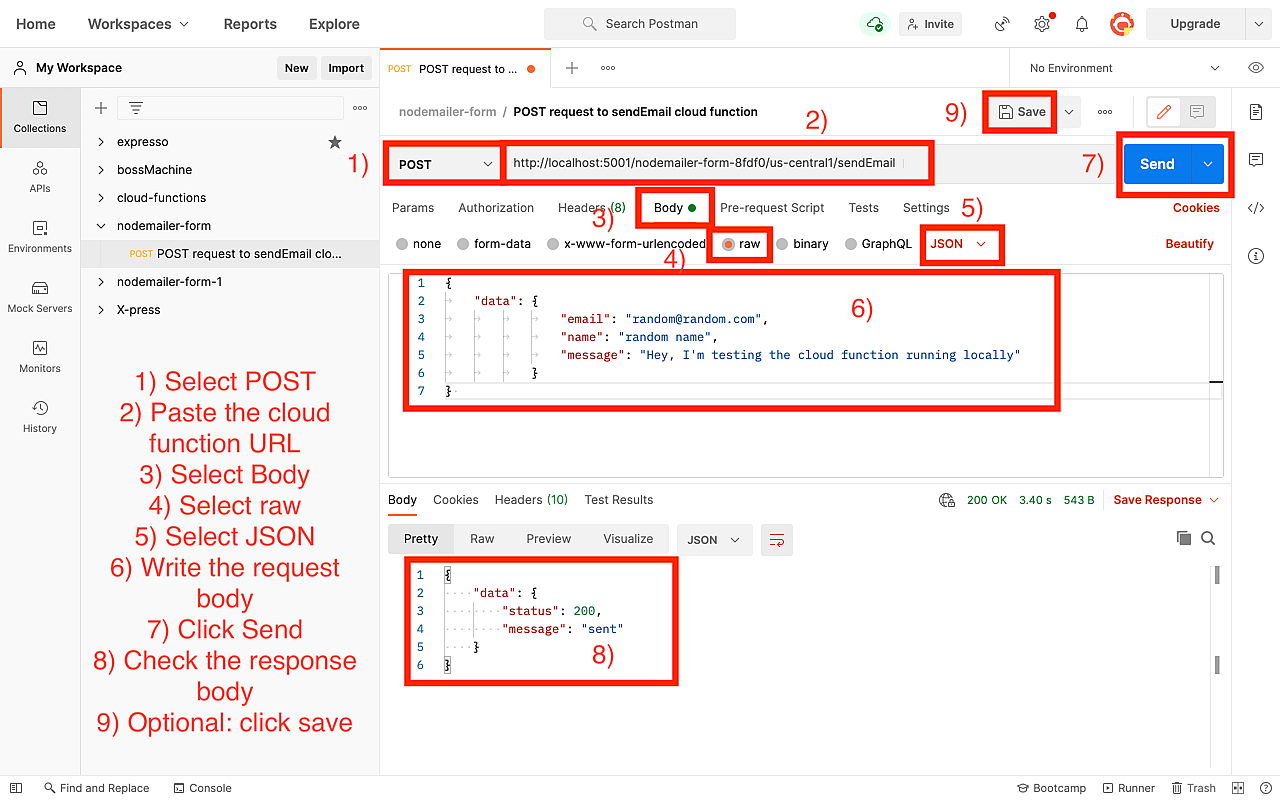Open the Collections sidebar panel

39,117
